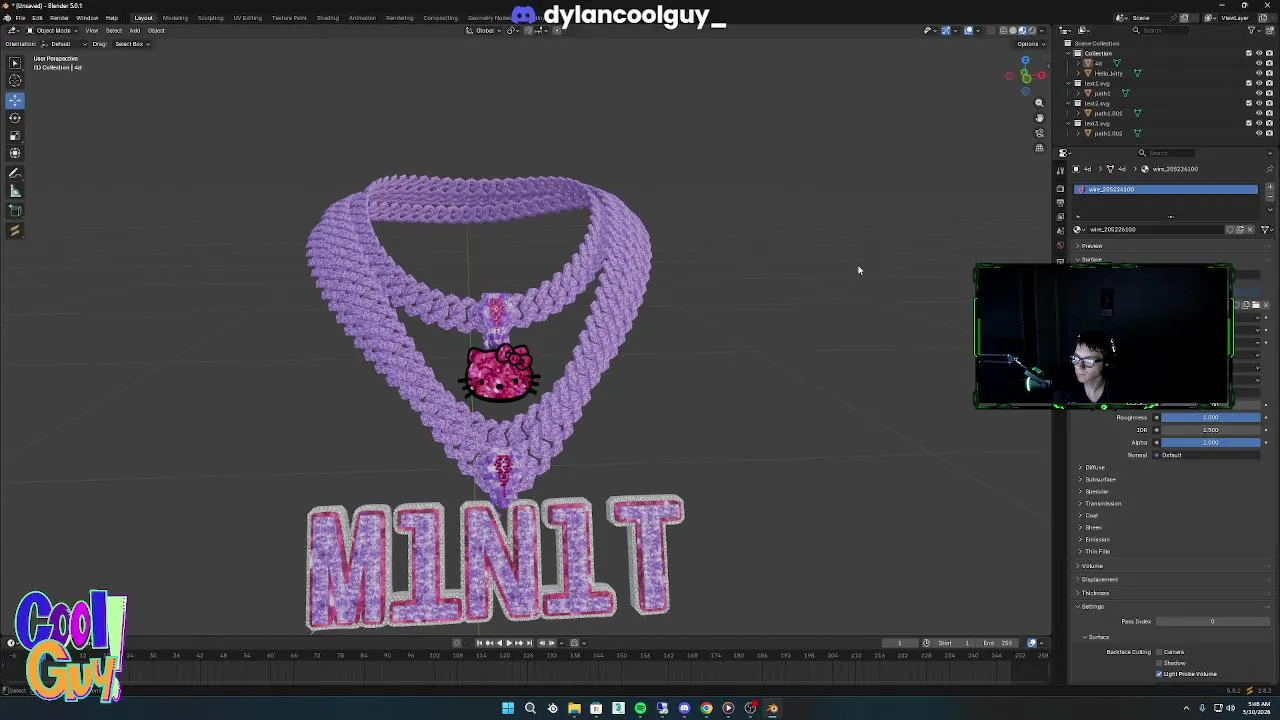Viewport: 1280px width, 720px height.
Task: Select the Scale tool
Action: (x=15, y=136)
